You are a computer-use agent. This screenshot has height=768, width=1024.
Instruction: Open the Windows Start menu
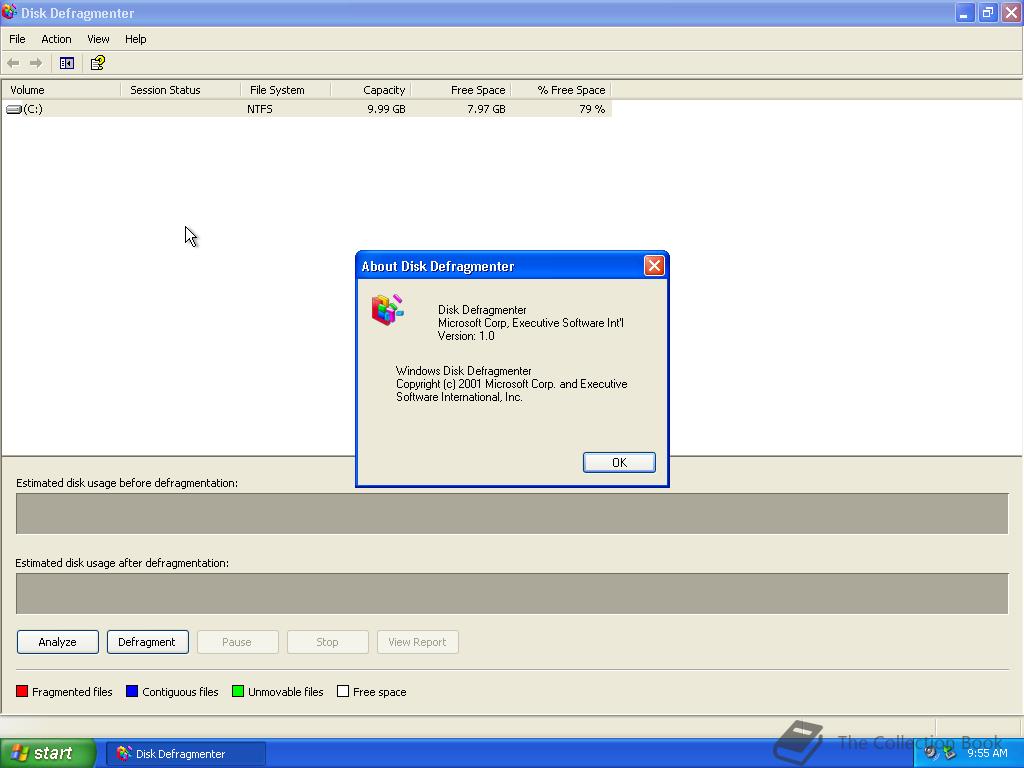tap(48, 754)
